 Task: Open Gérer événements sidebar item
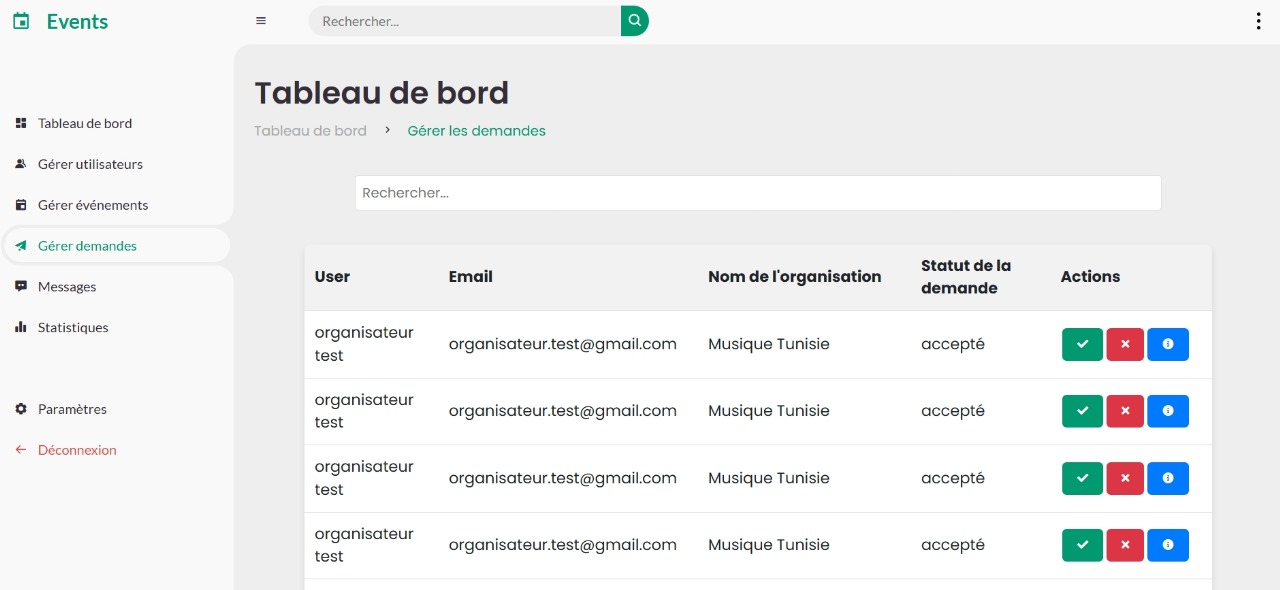tap(93, 205)
